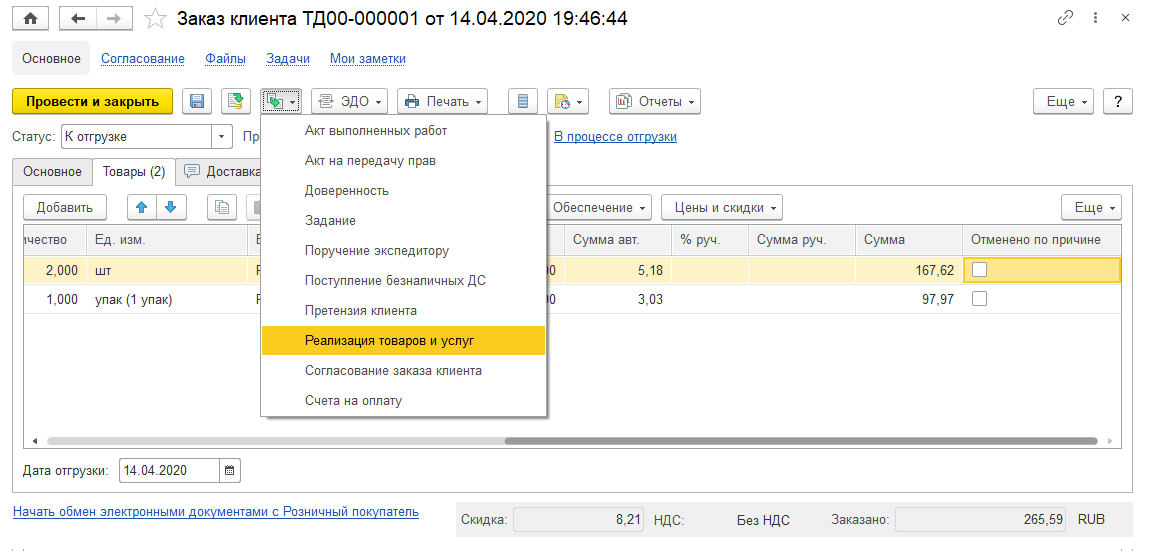Open the Мои заметки section
The image size is (1152, 551).
pos(367,59)
